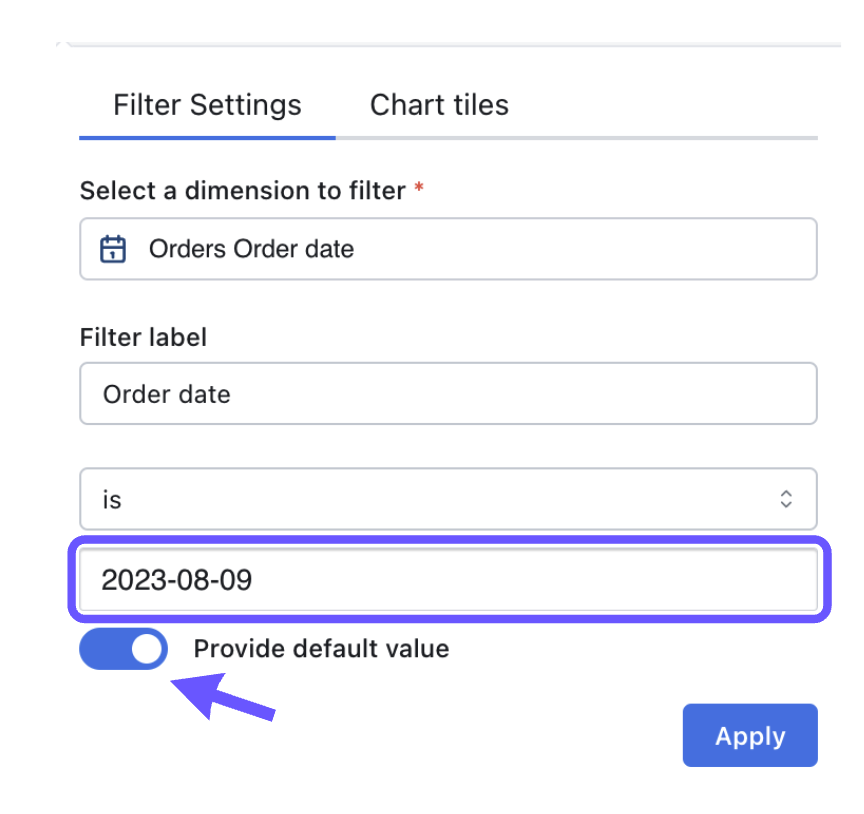Click the "Orders Order date" text in the selector

[251, 249]
